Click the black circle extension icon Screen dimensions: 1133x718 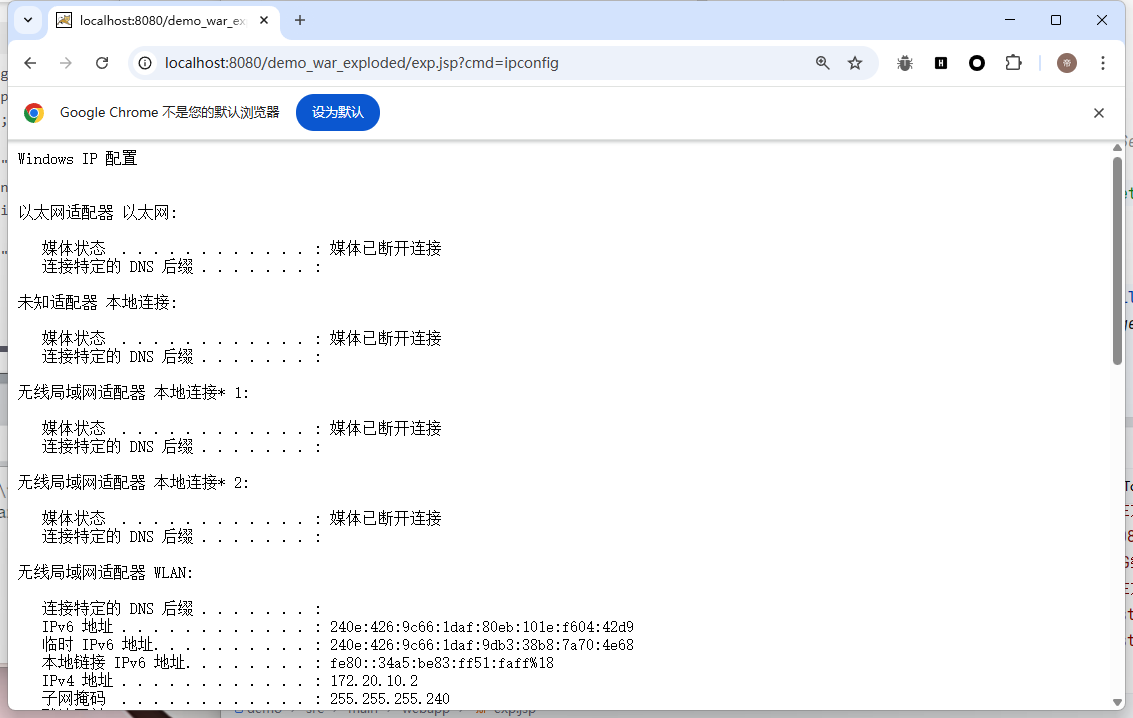[x=977, y=63]
